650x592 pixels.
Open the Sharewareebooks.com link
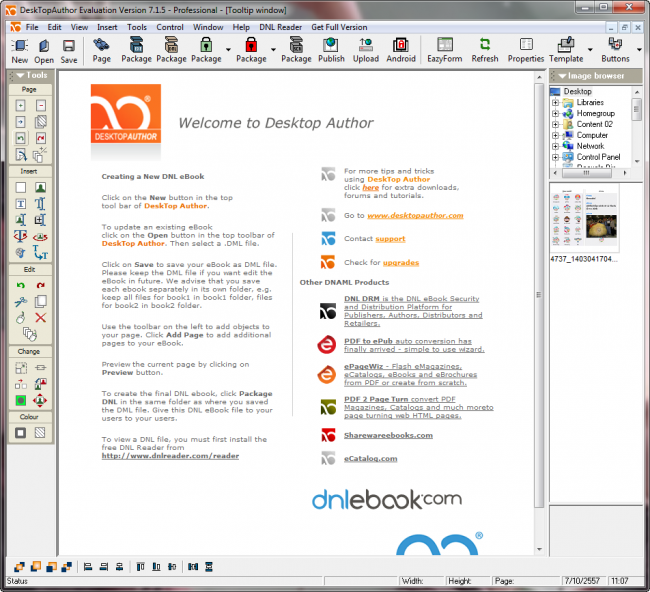388,435
